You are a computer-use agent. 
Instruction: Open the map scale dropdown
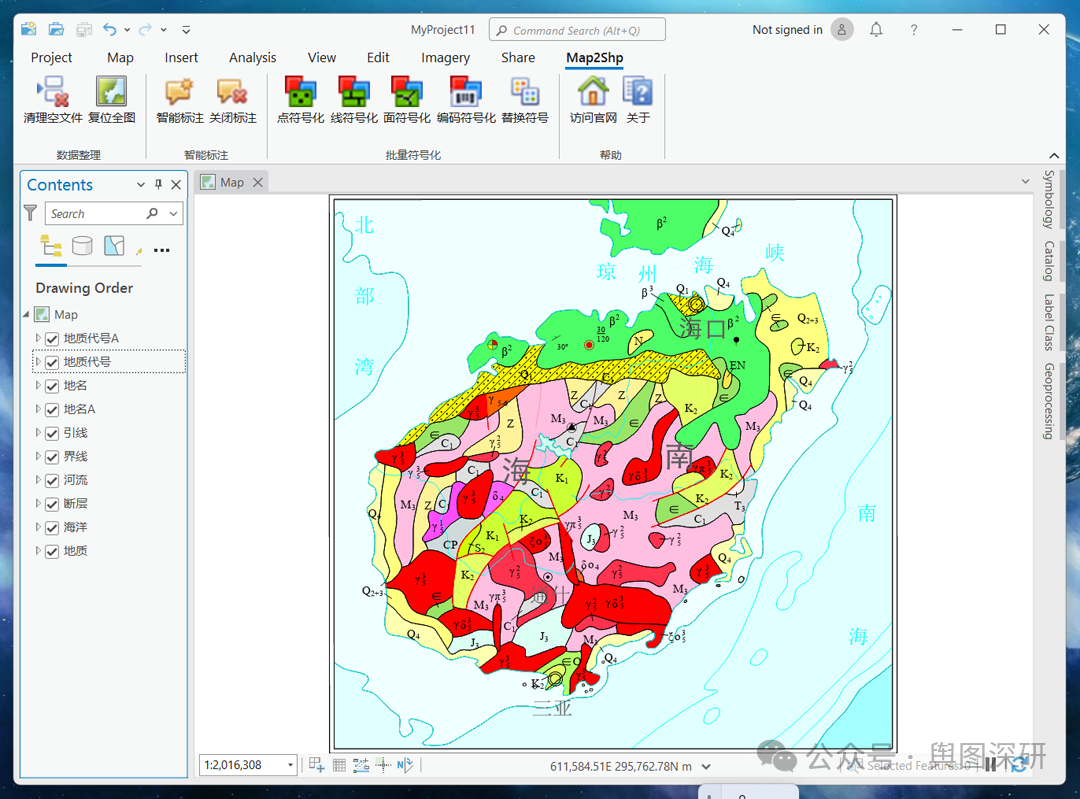pyautogui.click(x=291, y=765)
